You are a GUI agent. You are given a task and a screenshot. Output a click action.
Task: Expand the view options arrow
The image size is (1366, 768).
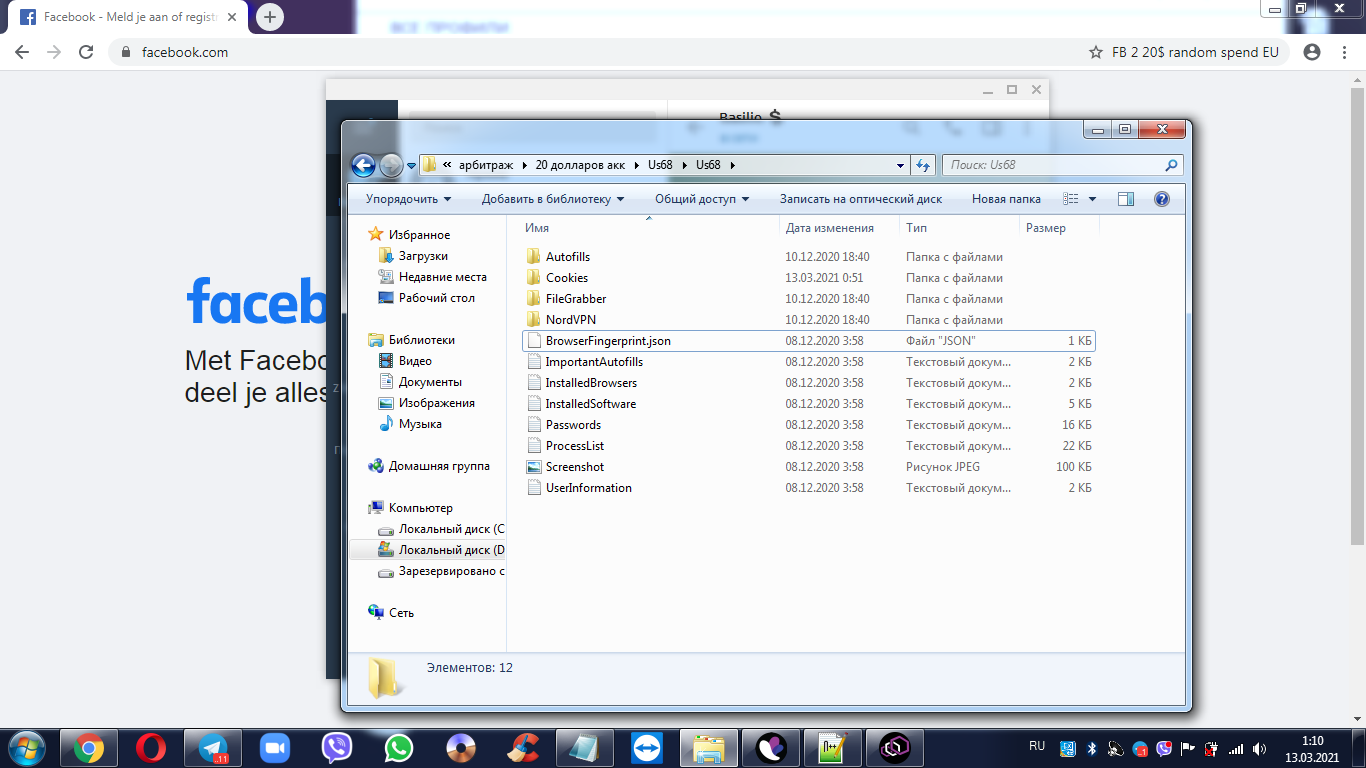pyautogui.click(x=1092, y=199)
